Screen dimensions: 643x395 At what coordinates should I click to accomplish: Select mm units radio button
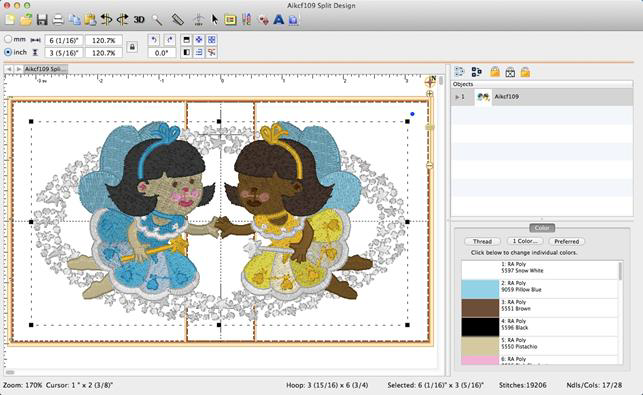point(8,39)
